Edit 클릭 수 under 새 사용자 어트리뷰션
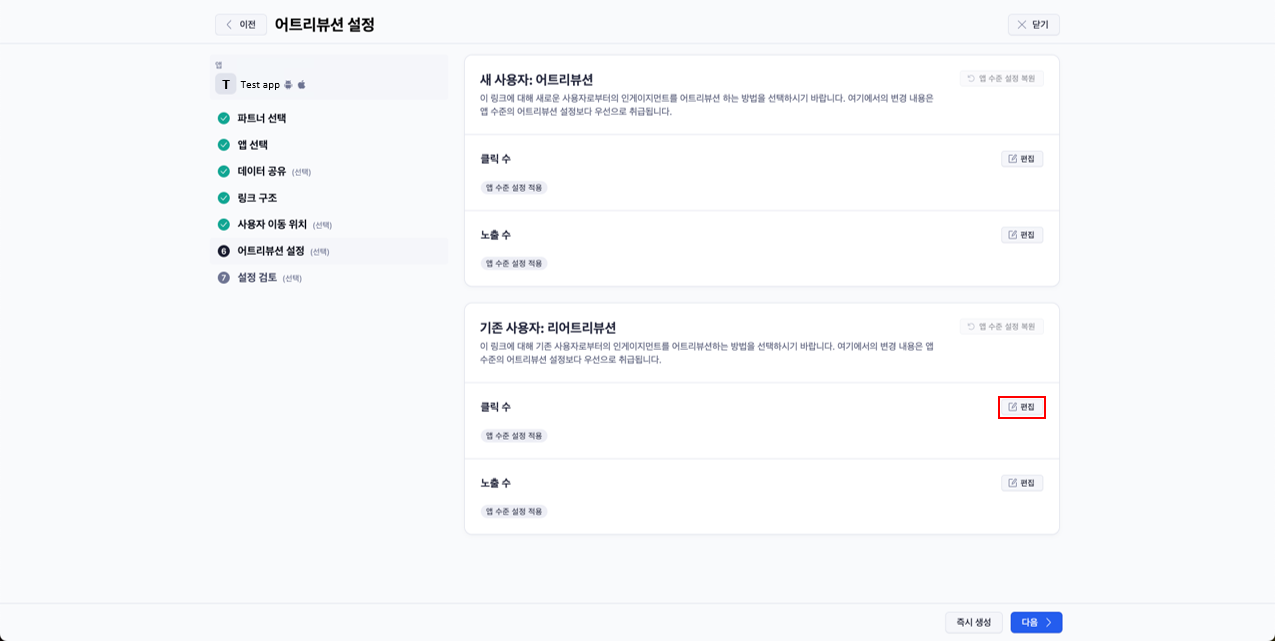Image resolution: width=1275 pixels, height=641 pixels. coord(1022,159)
